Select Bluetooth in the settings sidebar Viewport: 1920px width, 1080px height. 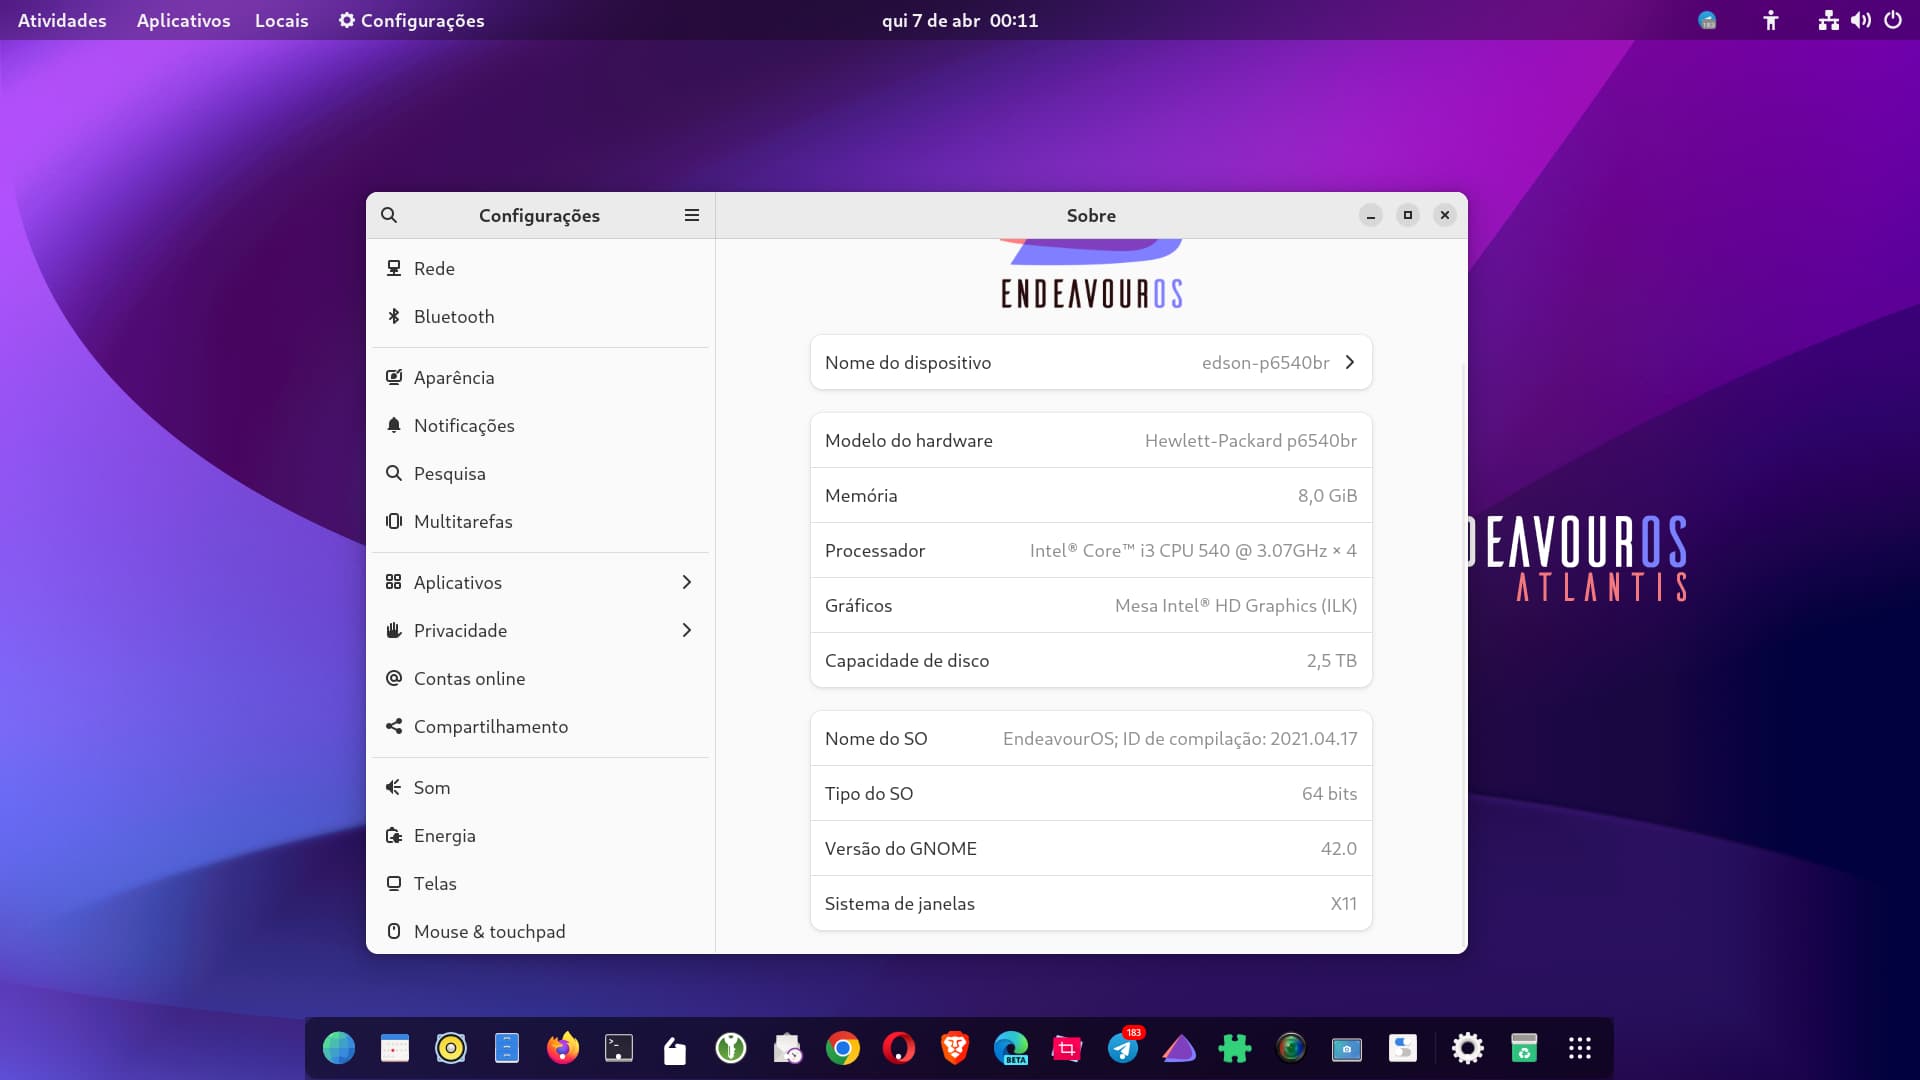[x=540, y=316]
